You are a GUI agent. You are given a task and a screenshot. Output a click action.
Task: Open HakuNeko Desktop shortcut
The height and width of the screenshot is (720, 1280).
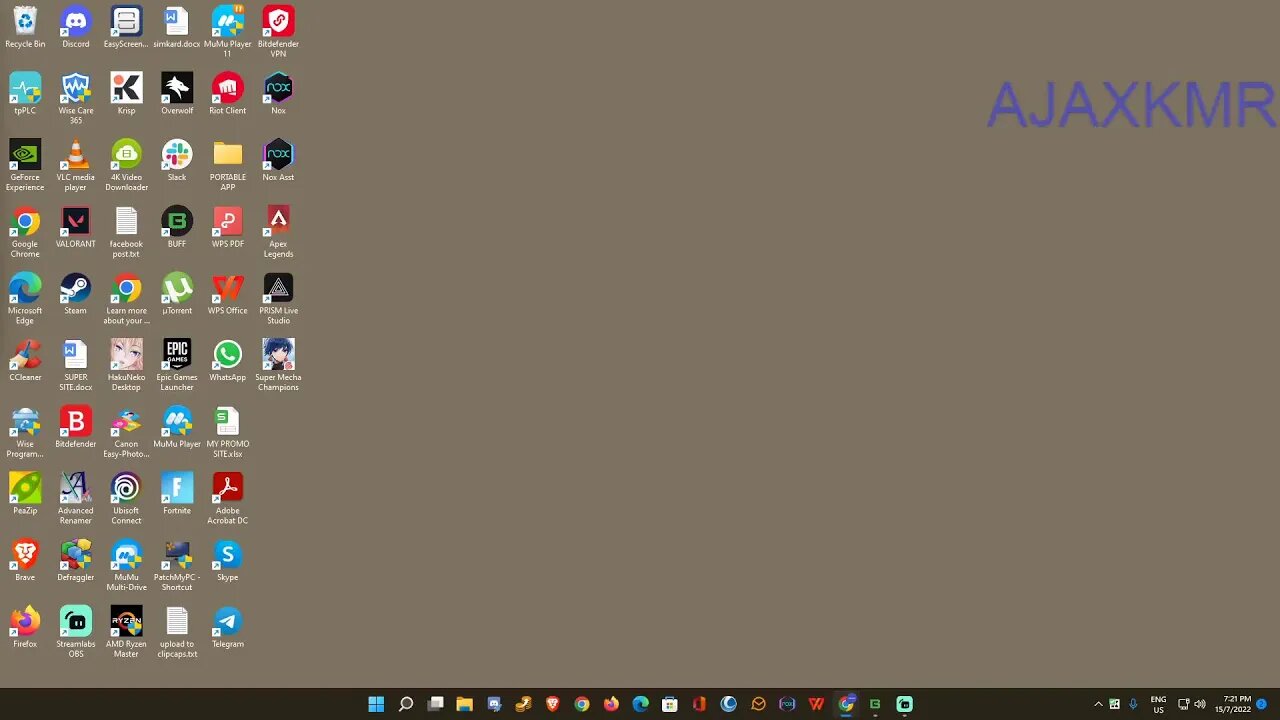pyautogui.click(x=126, y=365)
